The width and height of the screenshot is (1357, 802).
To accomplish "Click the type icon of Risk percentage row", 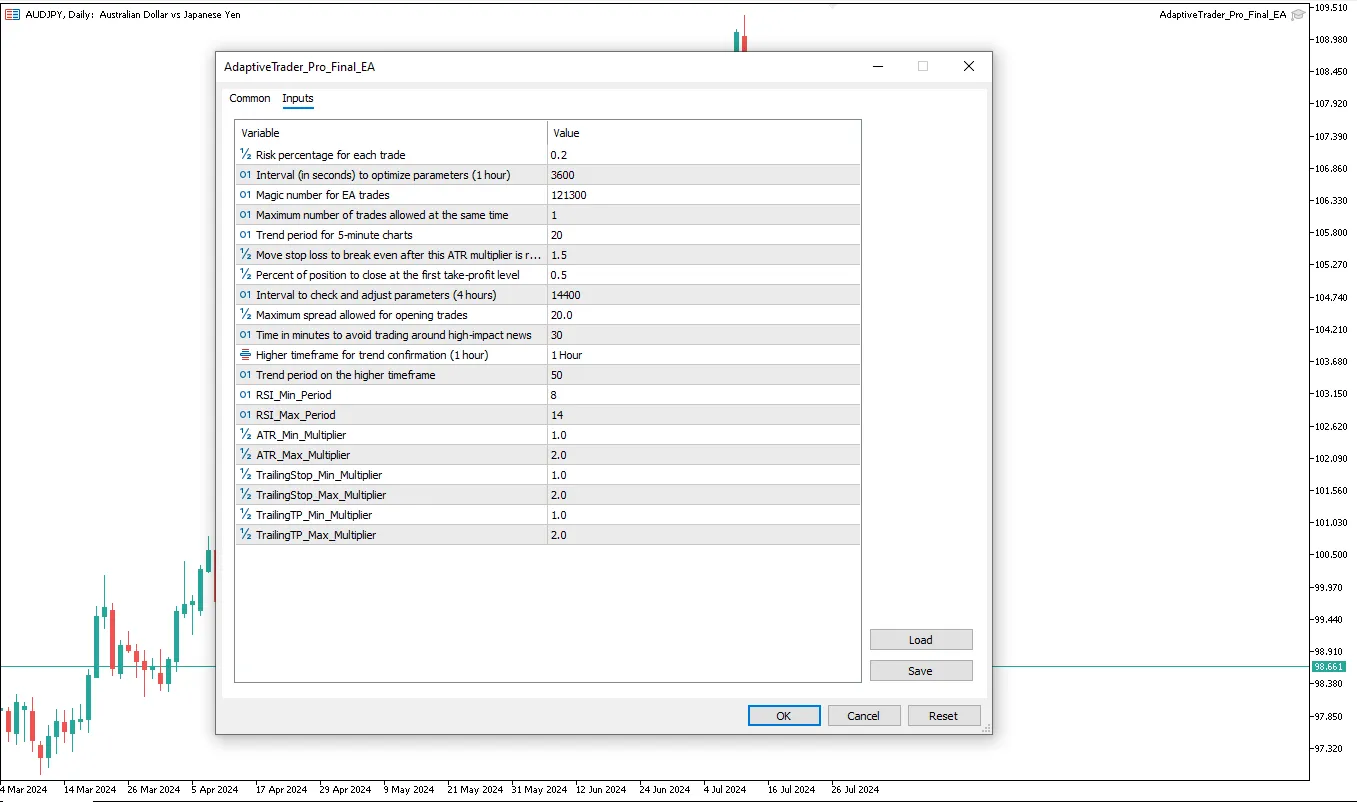I will tap(246, 155).
